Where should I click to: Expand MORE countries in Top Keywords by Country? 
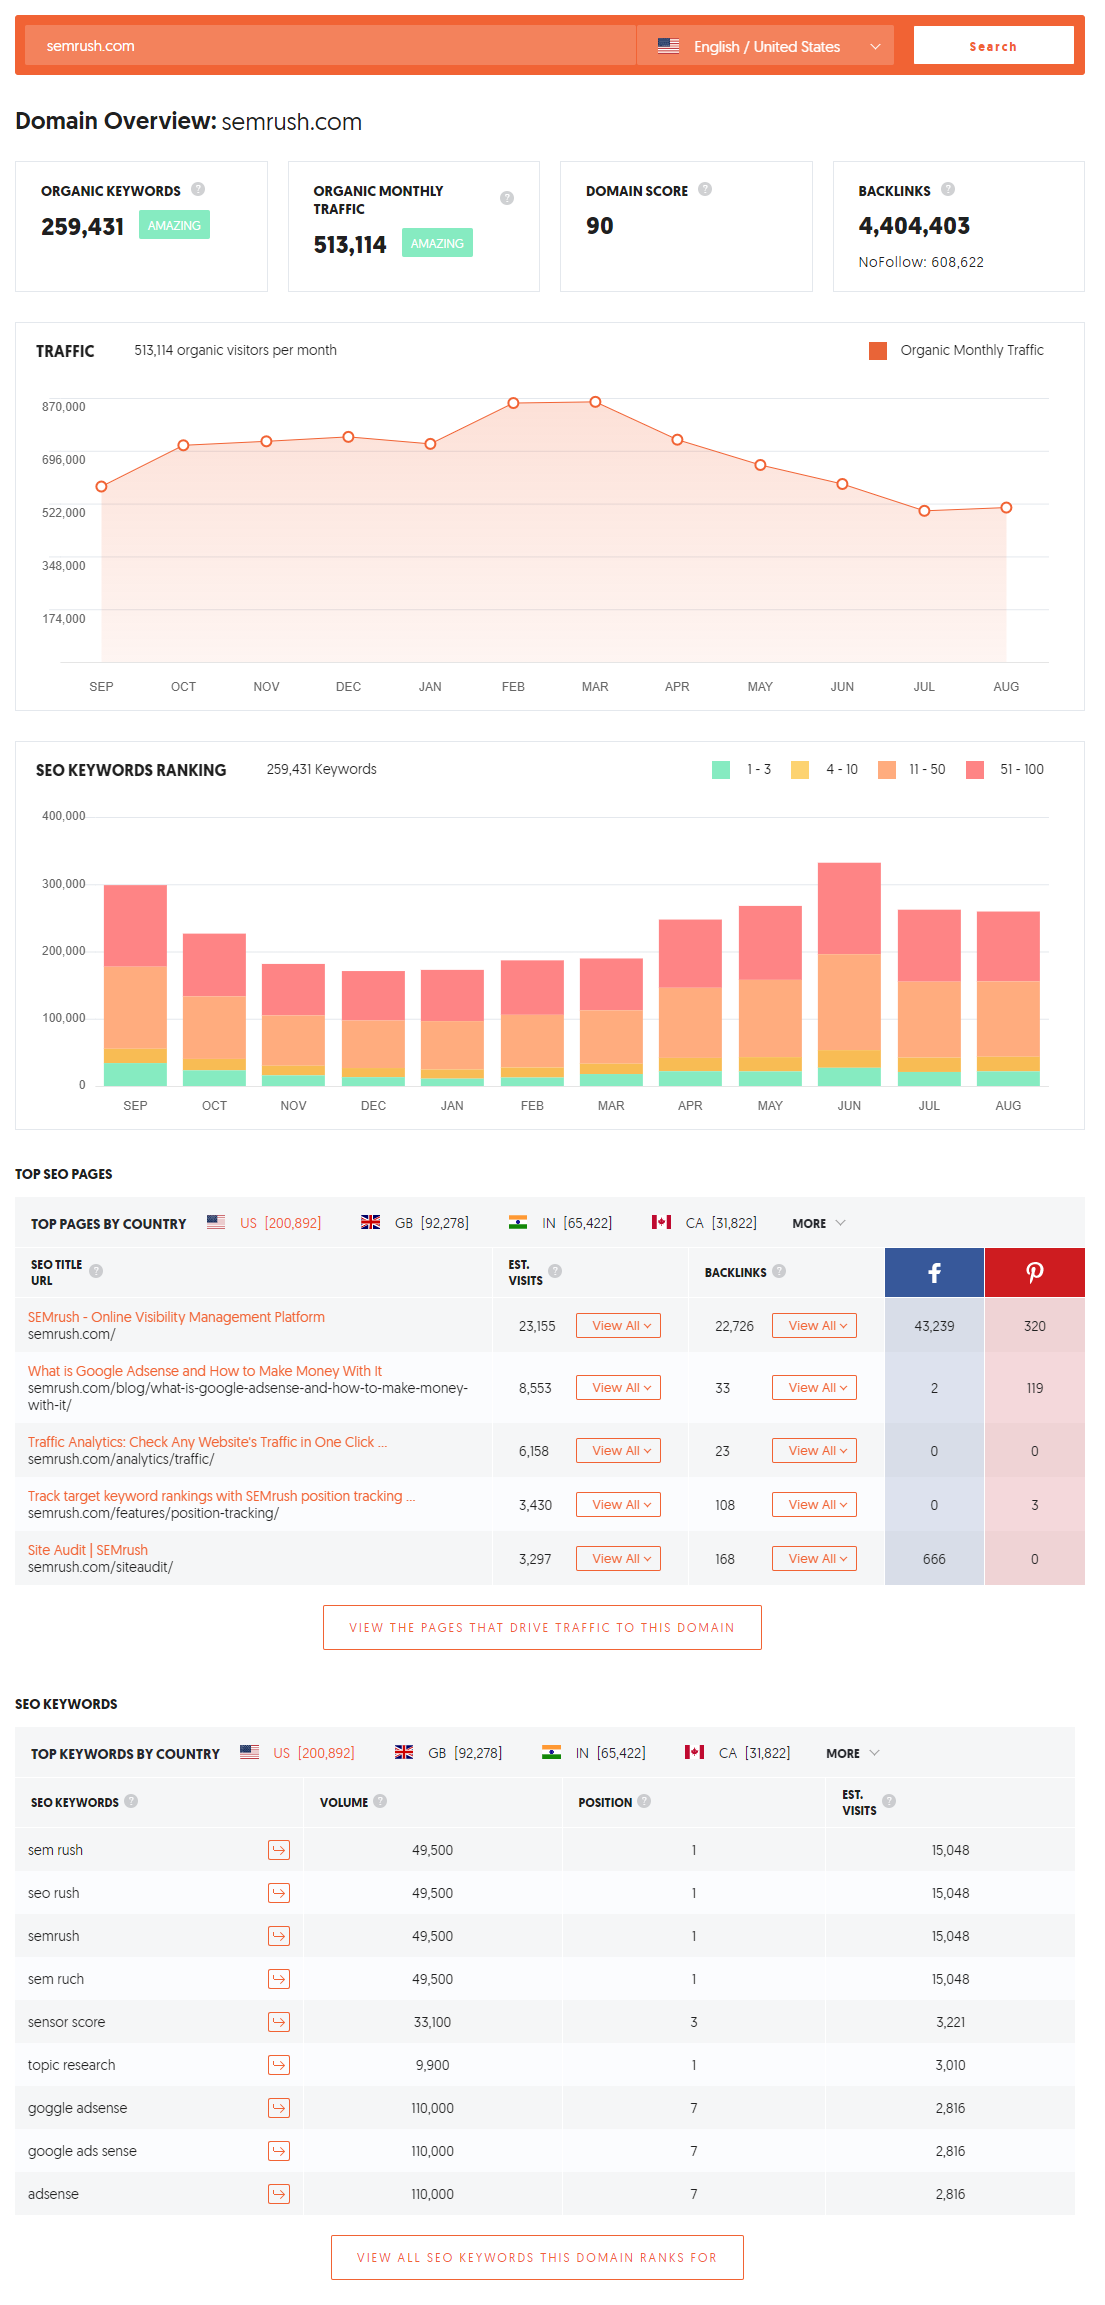[x=853, y=1753]
